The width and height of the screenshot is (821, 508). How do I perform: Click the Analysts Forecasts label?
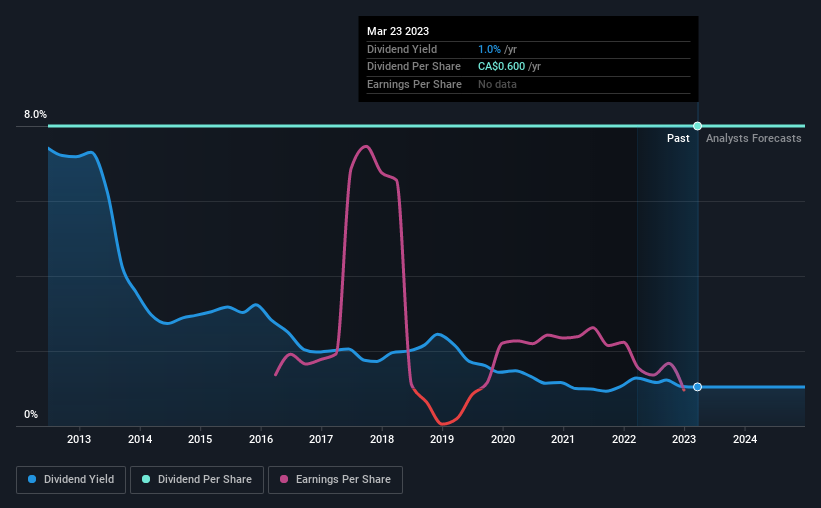pos(753,138)
